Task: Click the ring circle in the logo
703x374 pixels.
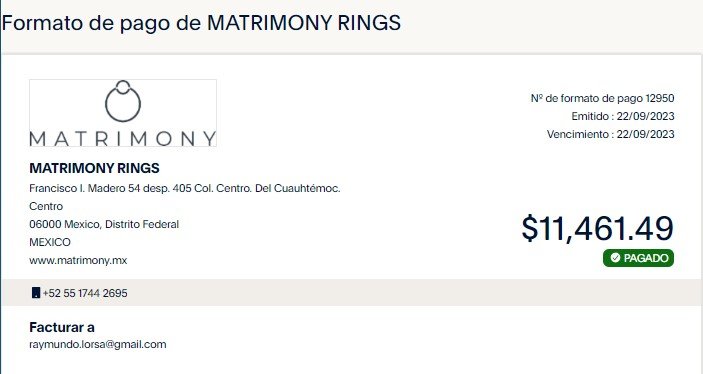Action: (123, 101)
